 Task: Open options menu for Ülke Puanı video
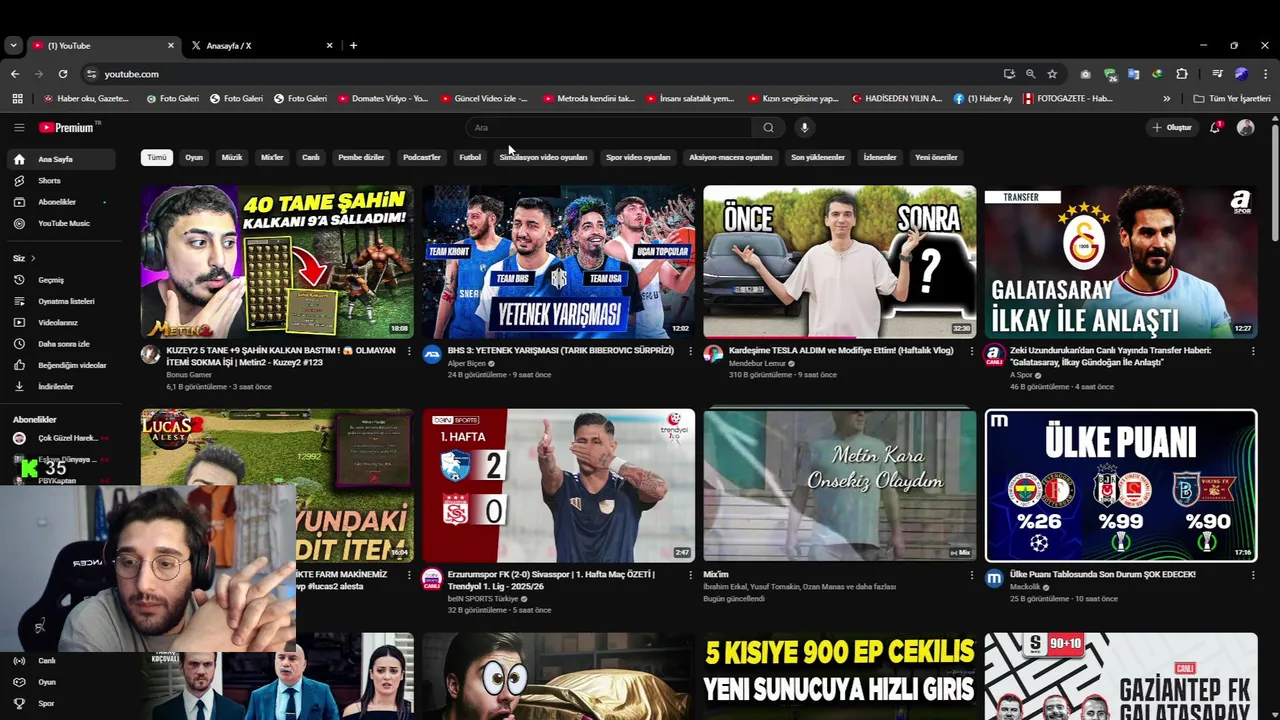click(x=1252, y=575)
